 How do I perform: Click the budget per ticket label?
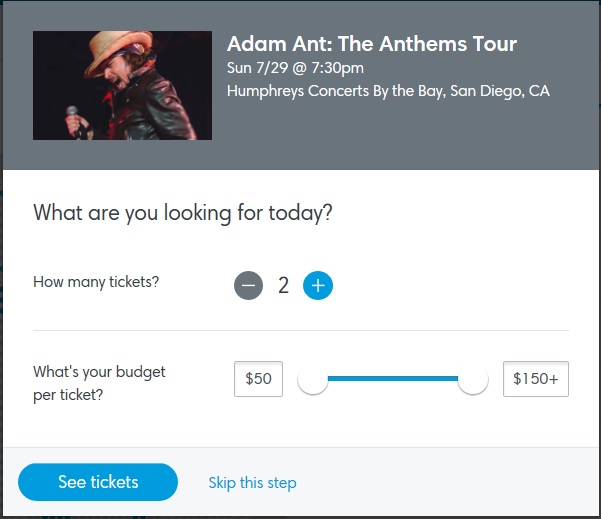pos(99,383)
